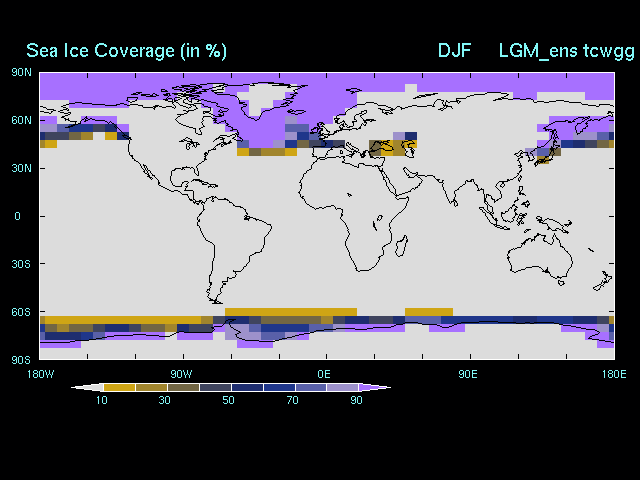
Task: Pick the light lavender 80–90% colorbar segment
Action: 343,387
